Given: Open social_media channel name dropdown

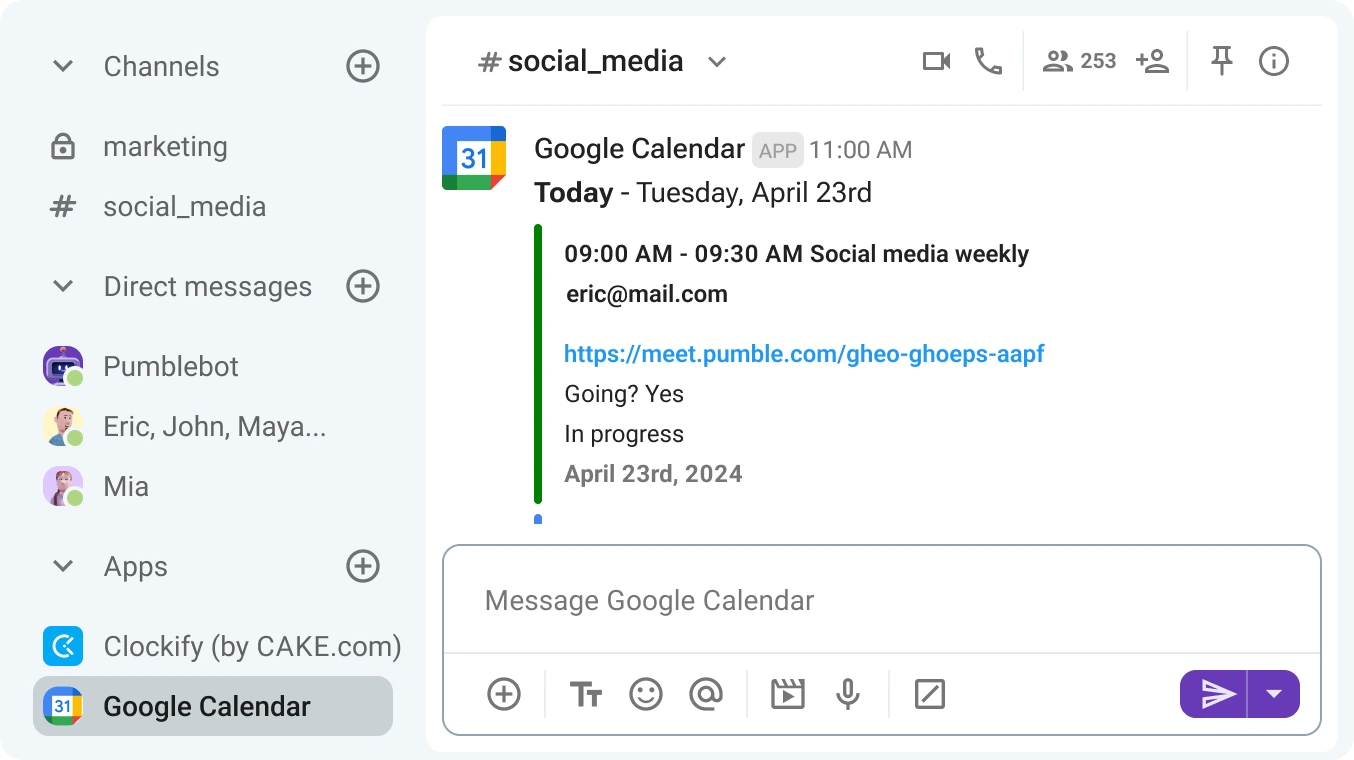Looking at the screenshot, I should [x=716, y=62].
